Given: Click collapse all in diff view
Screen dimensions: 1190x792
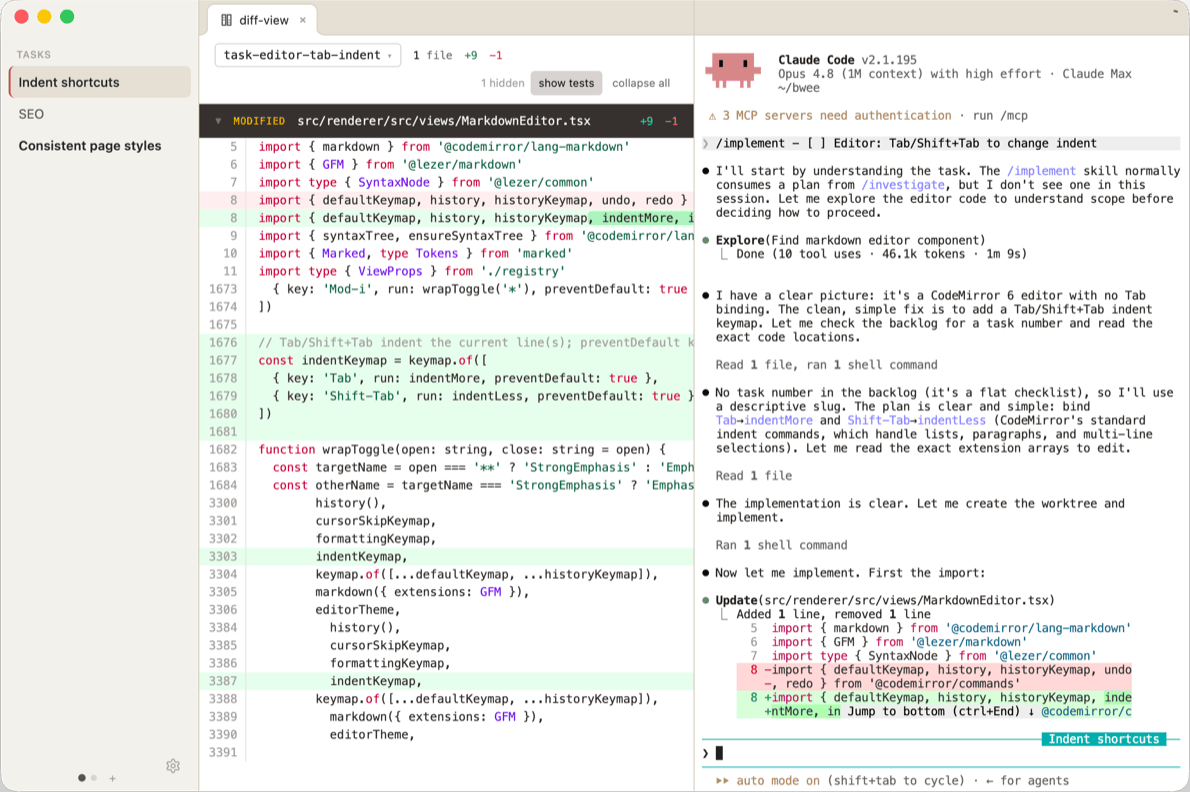Looking at the screenshot, I should coord(641,83).
